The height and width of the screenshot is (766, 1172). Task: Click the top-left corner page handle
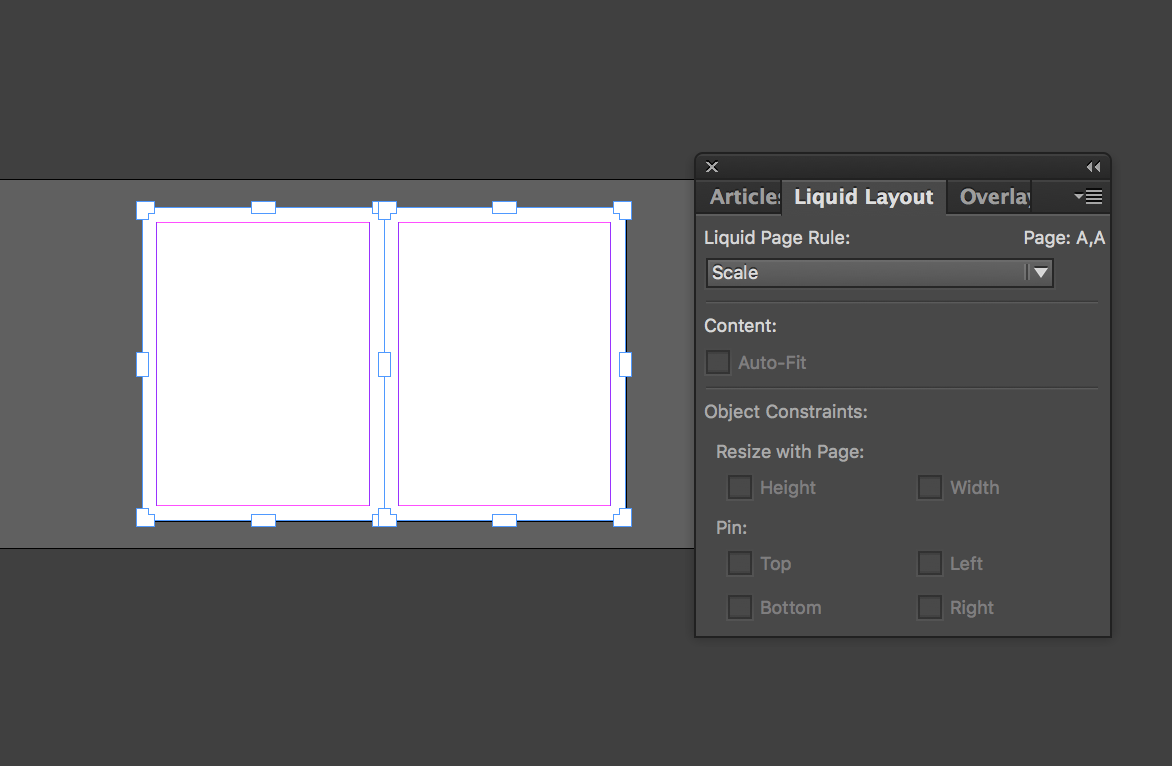tap(145, 210)
